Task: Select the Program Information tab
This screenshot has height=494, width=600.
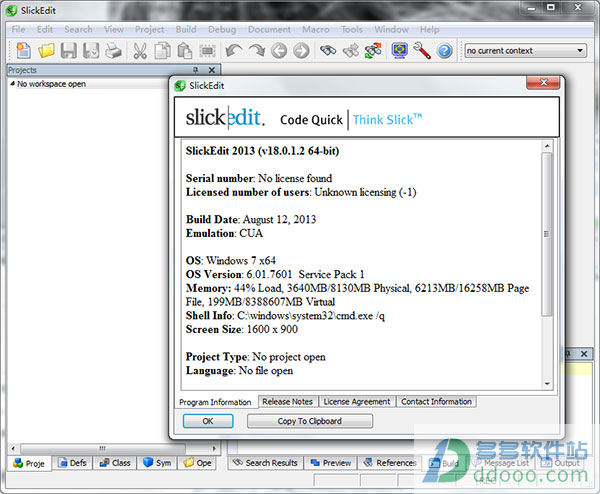Action: tap(215, 402)
